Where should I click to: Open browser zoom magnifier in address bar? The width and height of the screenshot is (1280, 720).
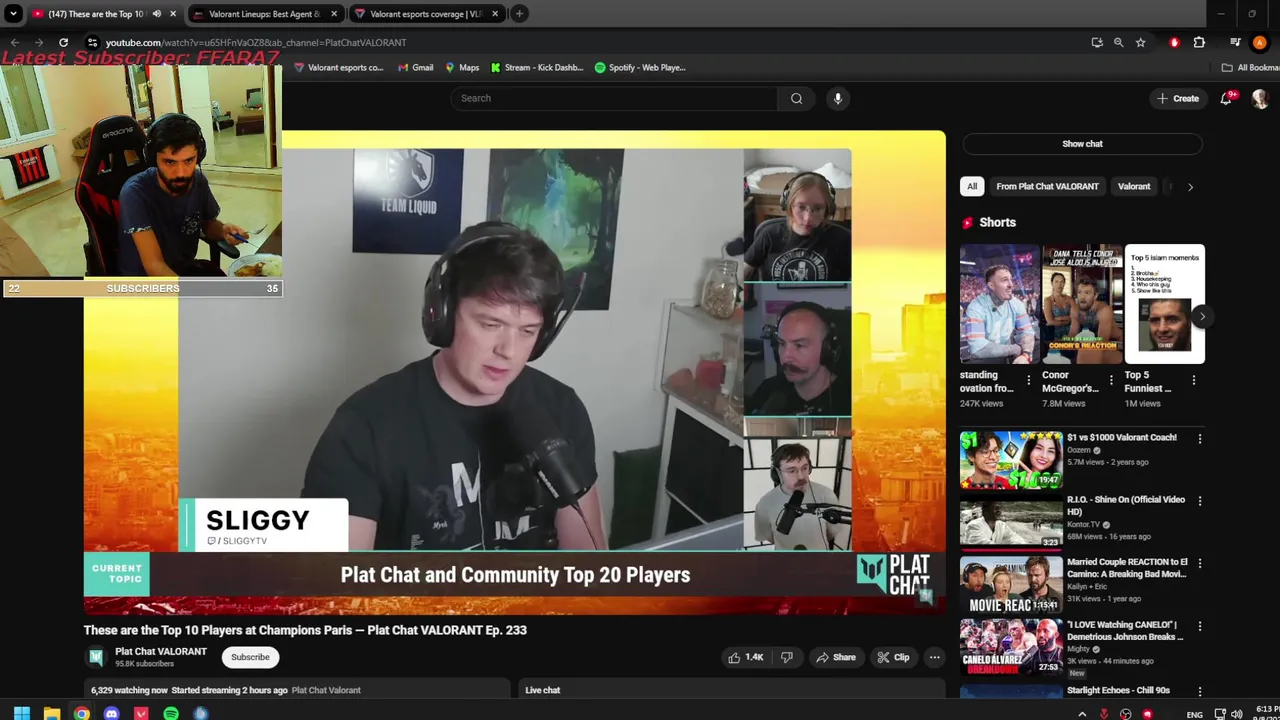pyautogui.click(x=1118, y=42)
